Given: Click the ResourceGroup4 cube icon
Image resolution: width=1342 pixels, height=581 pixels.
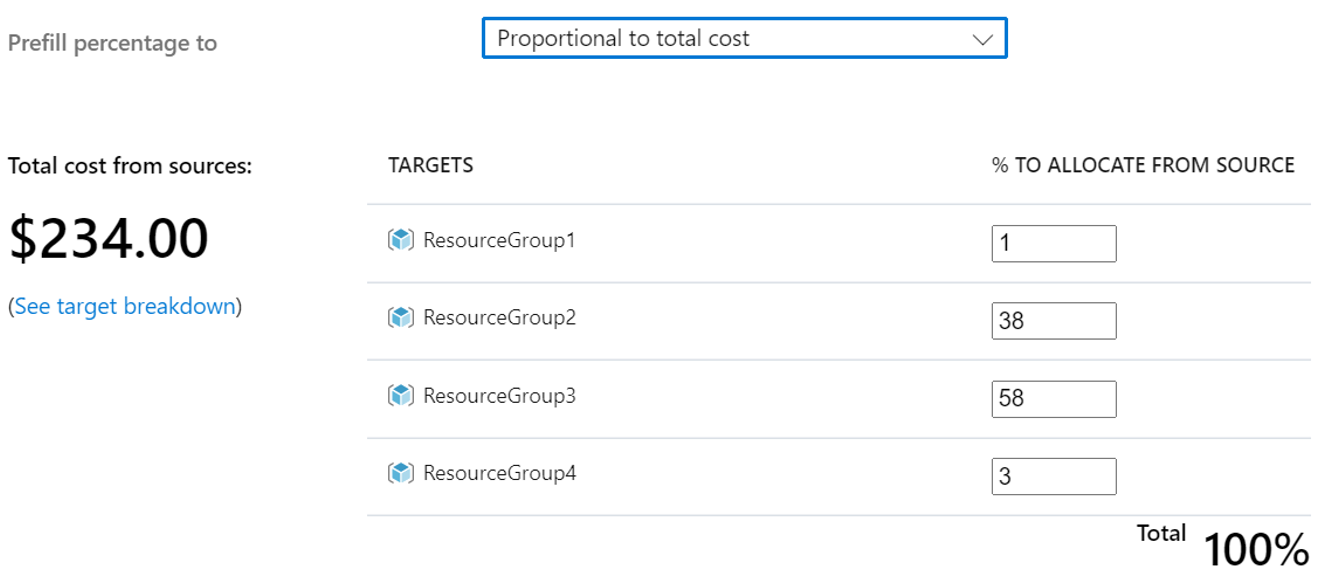Looking at the screenshot, I should click(400, 473).
